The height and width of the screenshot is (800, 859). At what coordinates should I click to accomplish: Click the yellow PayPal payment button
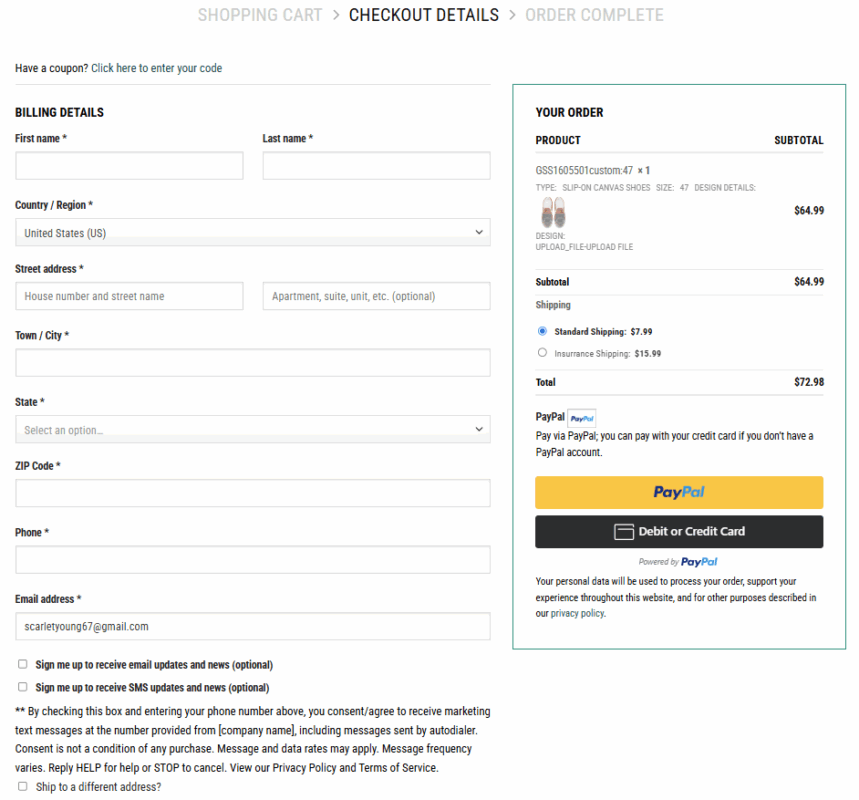[679, 493]
